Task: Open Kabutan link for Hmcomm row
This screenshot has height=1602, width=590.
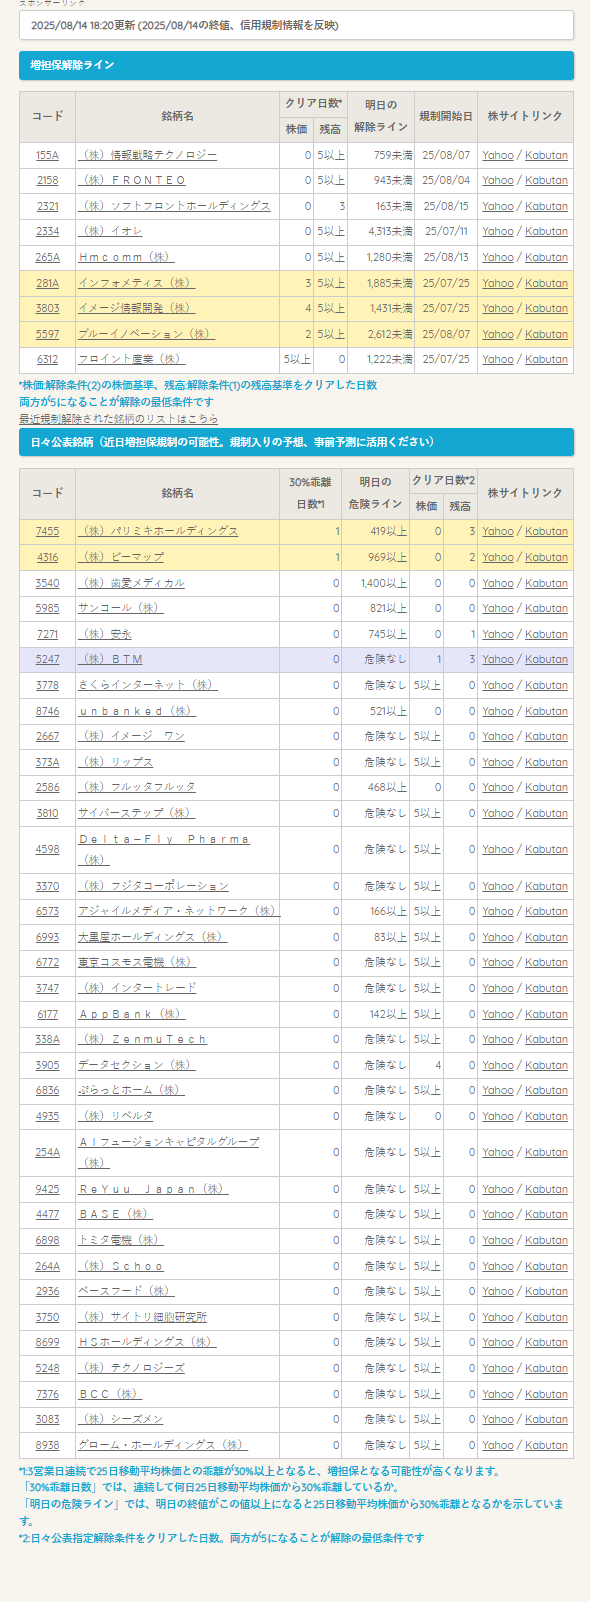Action: [546, 258]
